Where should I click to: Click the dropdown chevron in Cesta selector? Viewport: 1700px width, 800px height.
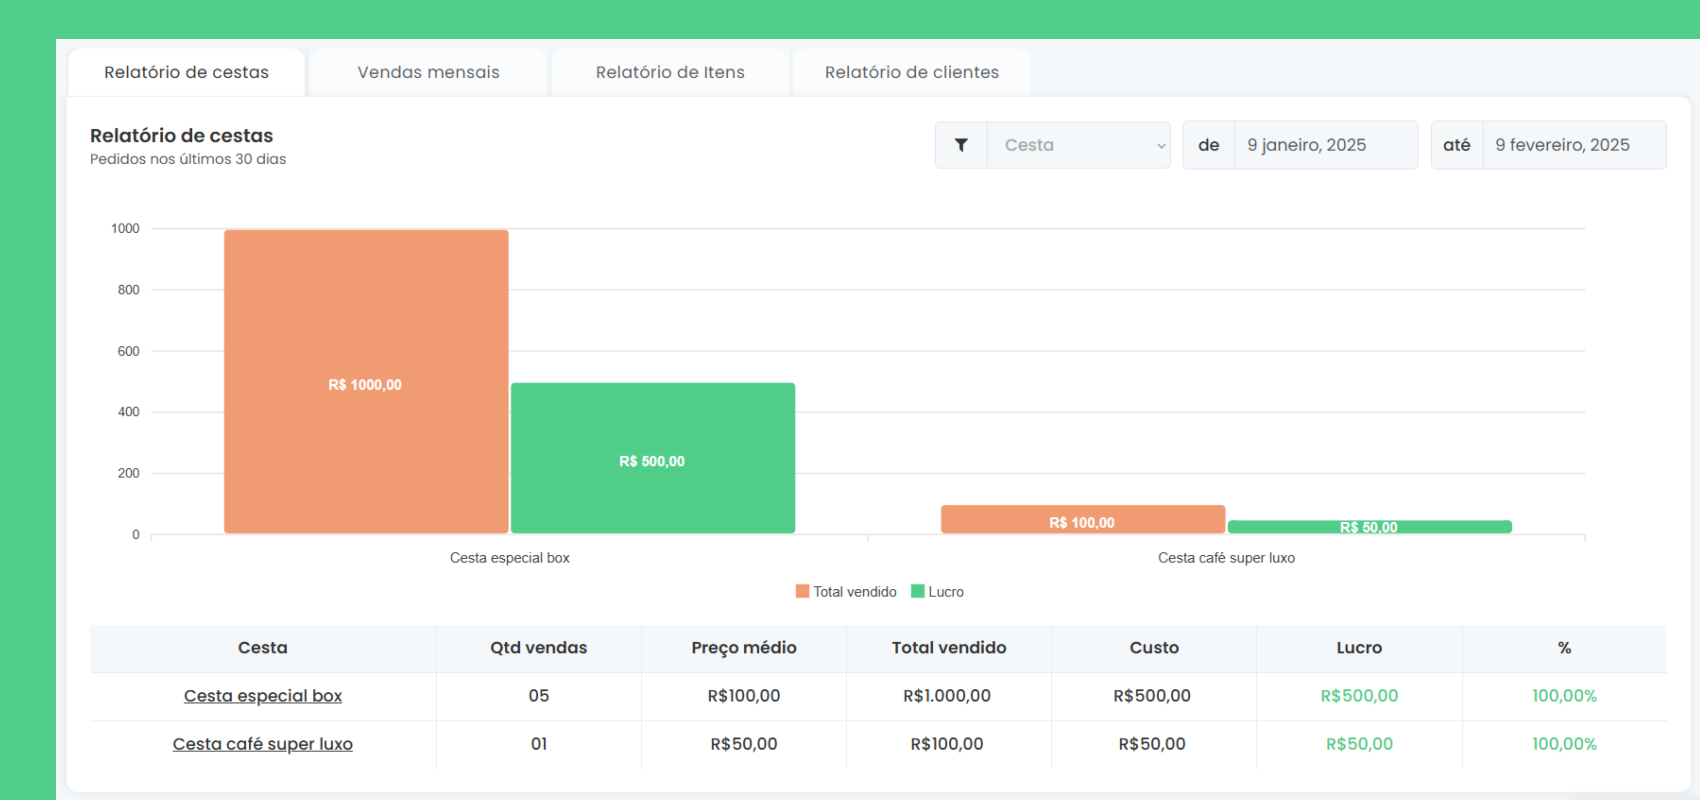point(1160,146)
